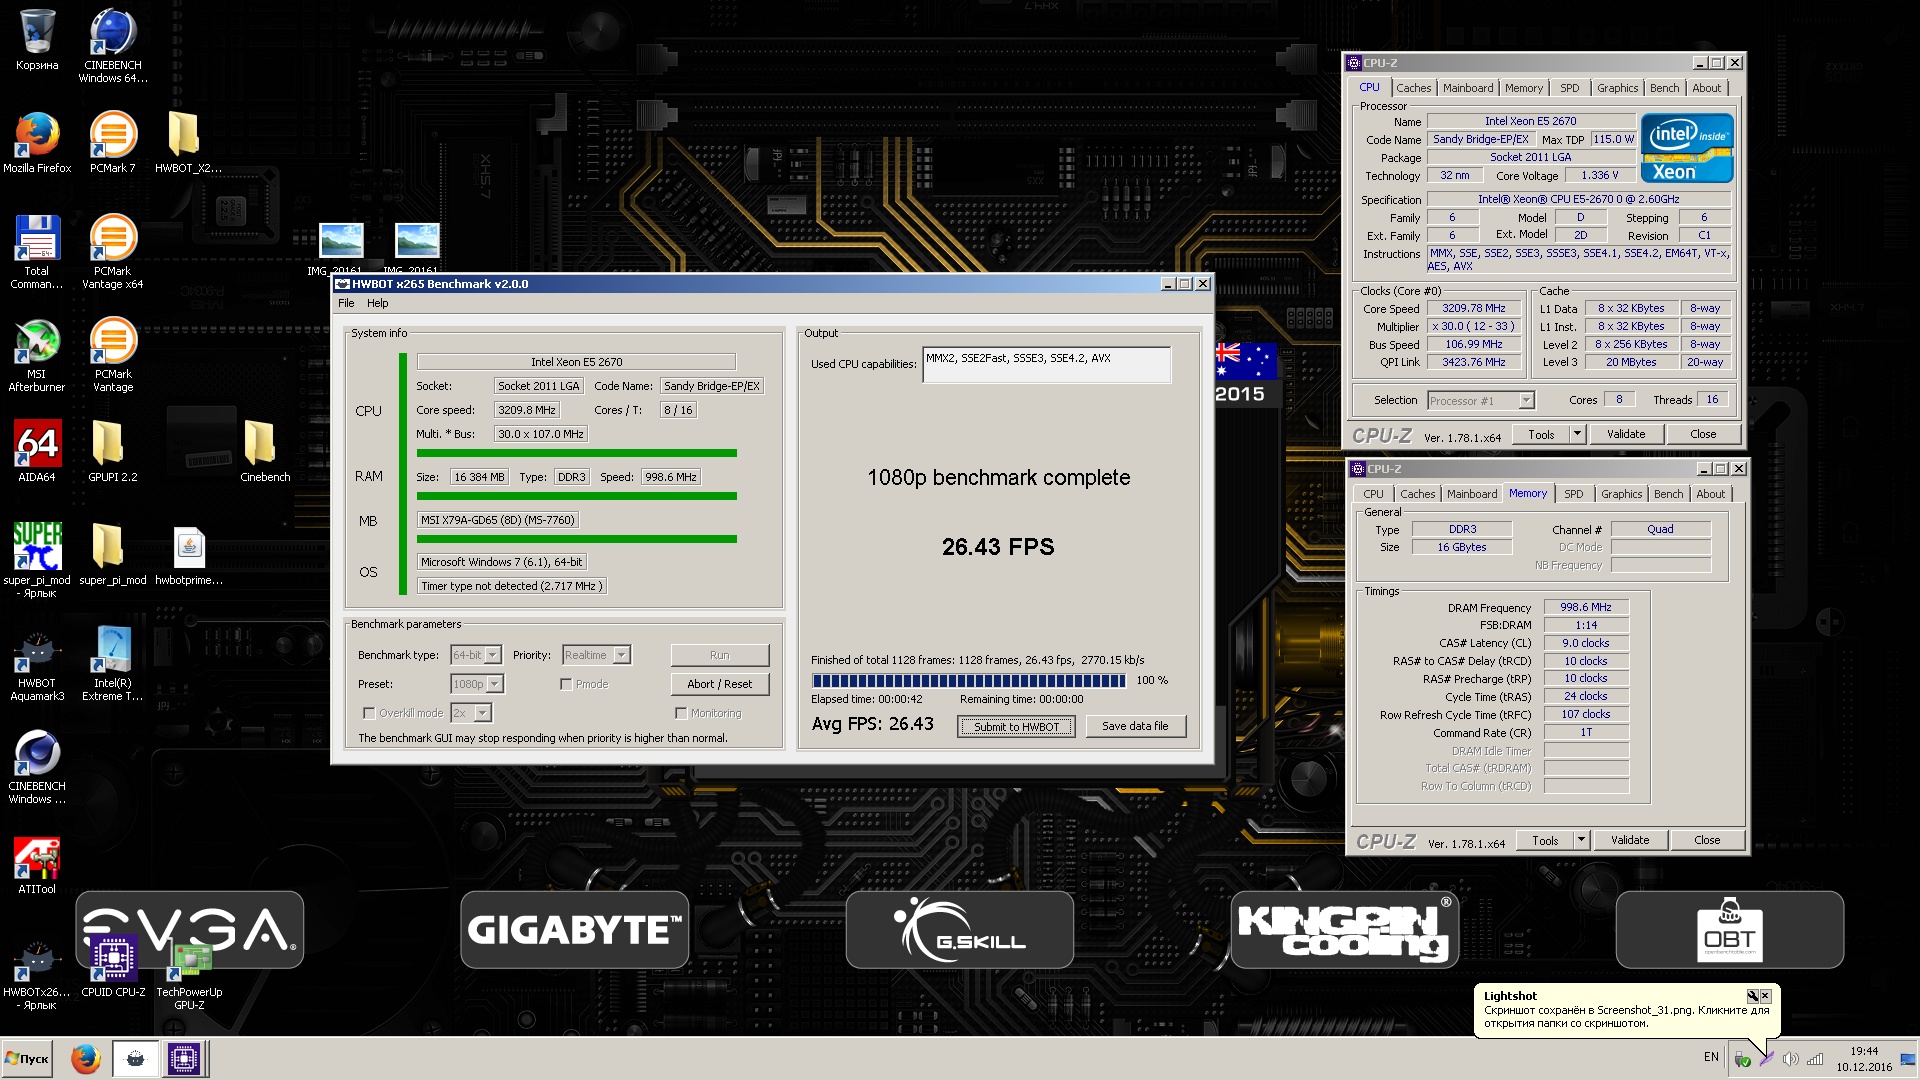Open the Mozilla Firefox desktop icon
Image resolution: width=1920 pixels, height=1080 pixels.
37,143
